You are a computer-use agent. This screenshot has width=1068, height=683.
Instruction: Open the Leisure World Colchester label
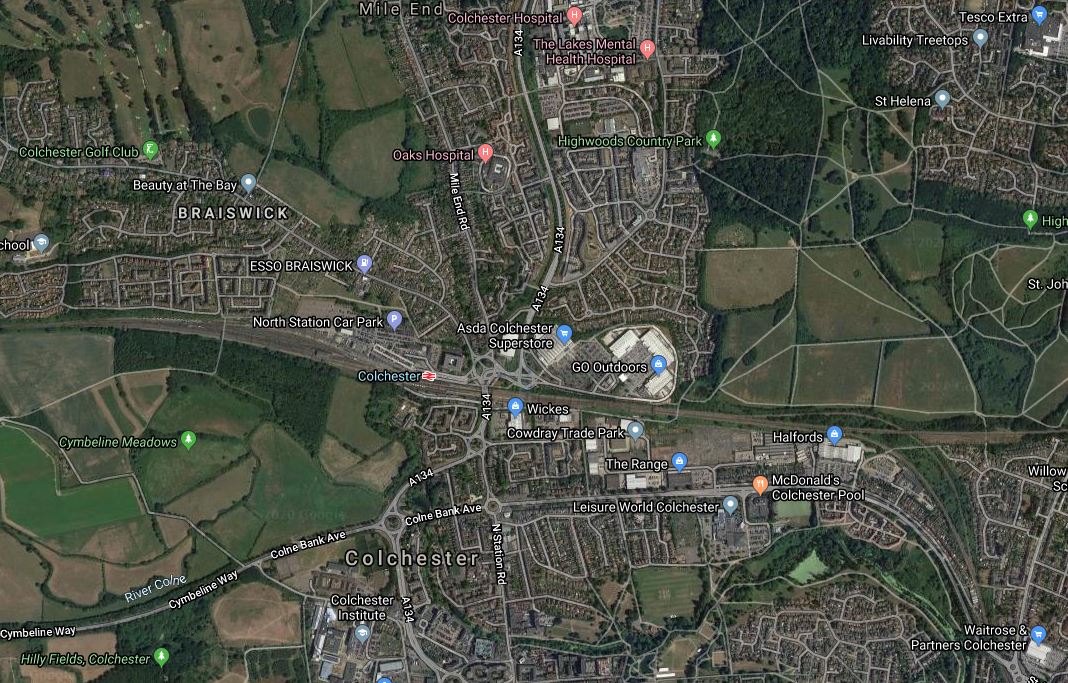pyautogui.click(x=646, y=507)
